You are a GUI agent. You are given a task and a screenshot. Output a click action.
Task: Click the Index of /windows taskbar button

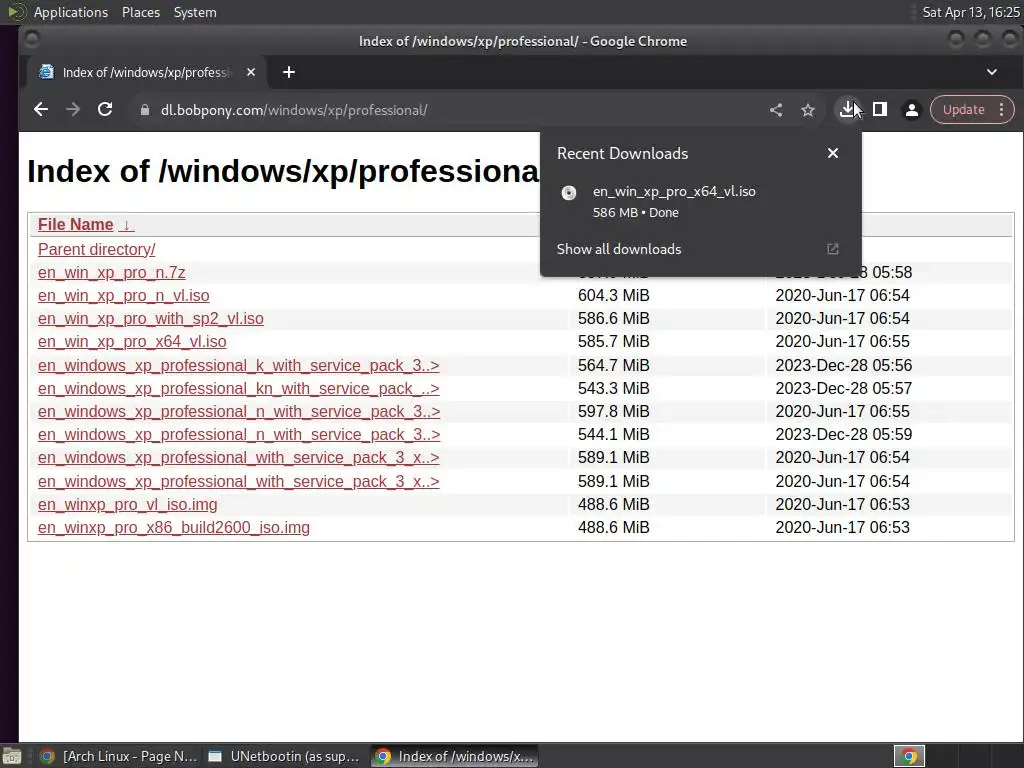[455, 756]
